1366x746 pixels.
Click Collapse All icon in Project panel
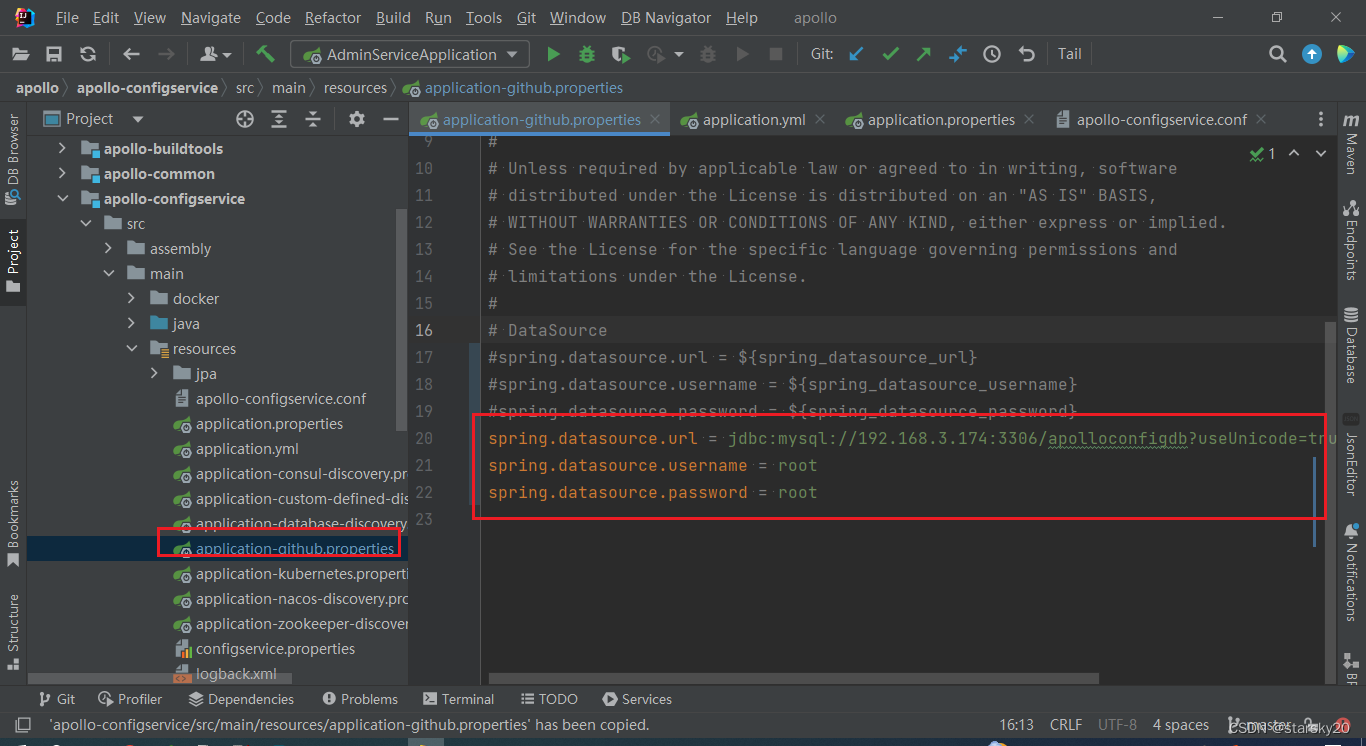(313, 119)
